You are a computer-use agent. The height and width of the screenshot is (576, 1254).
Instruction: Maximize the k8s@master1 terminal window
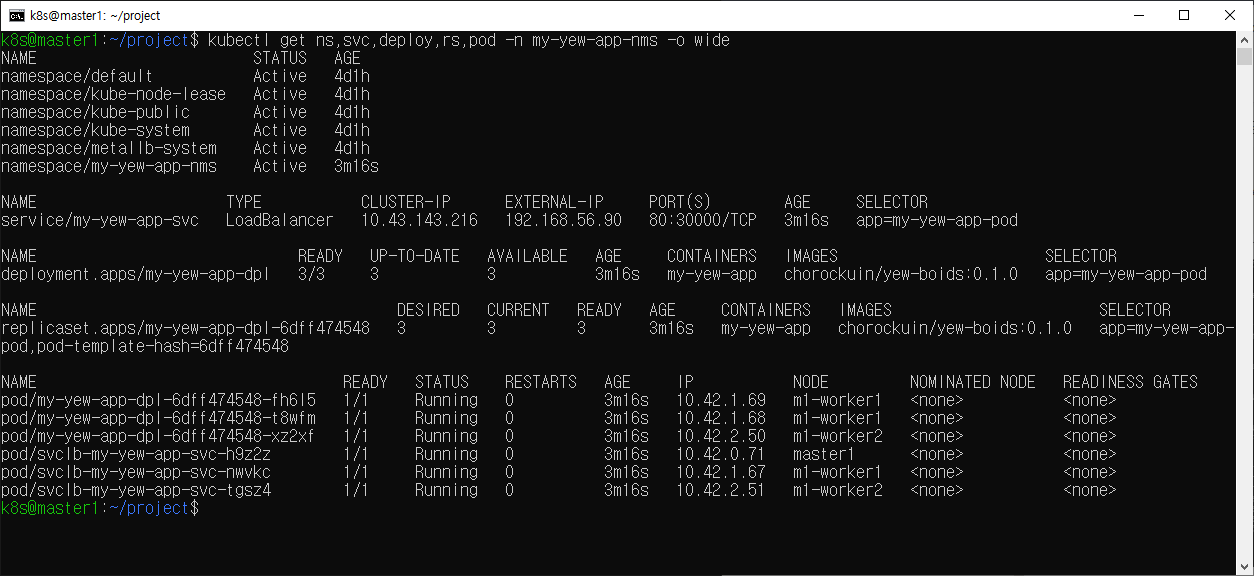pyautogui.click(x=1184, y=15)
